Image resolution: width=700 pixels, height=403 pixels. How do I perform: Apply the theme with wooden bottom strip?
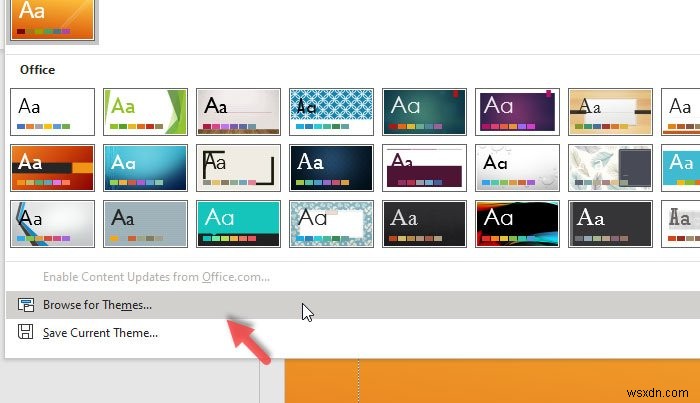tap(238, 112)
